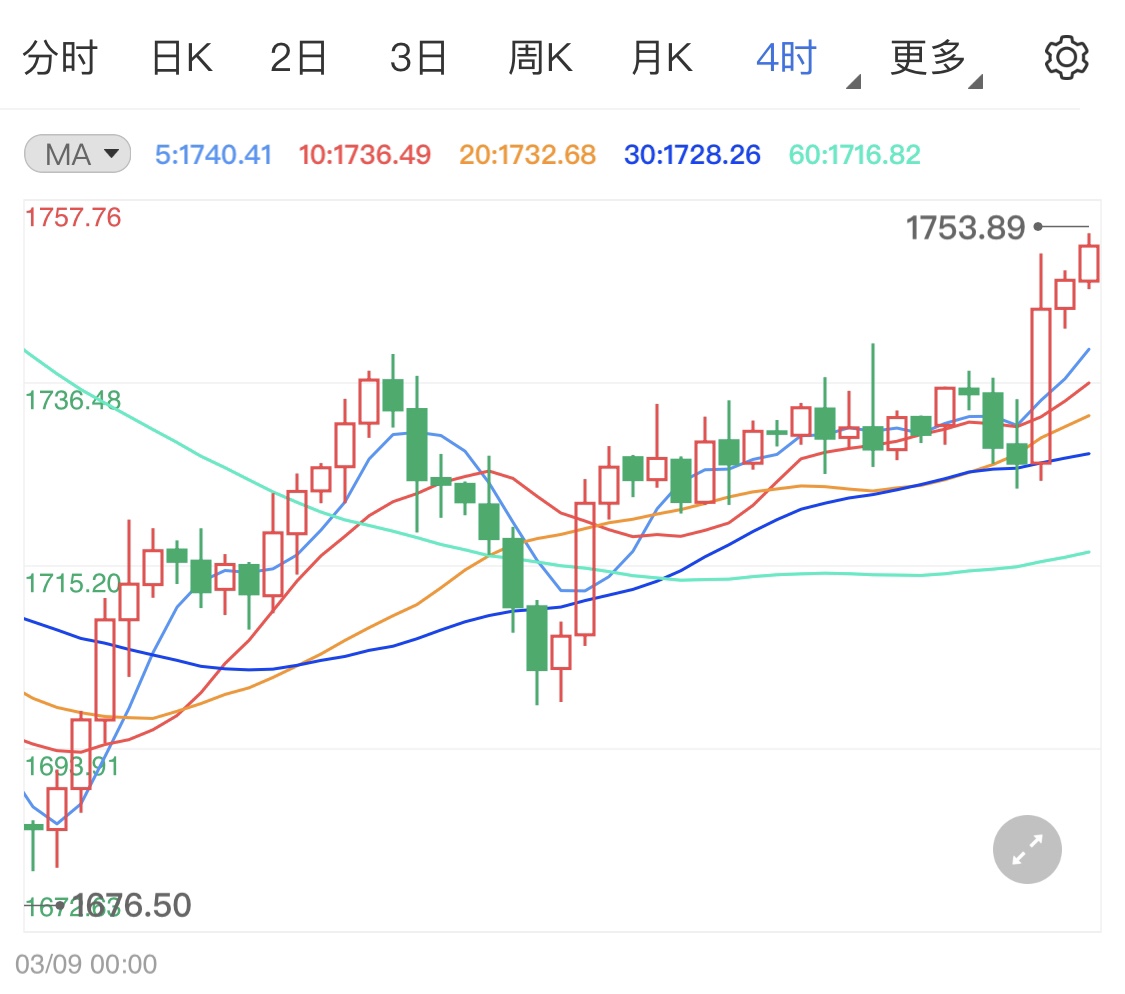Screen dimensions: 1125x994
Task: Click the y-axis label 1757.76
Action: click(x=73, y=217)
